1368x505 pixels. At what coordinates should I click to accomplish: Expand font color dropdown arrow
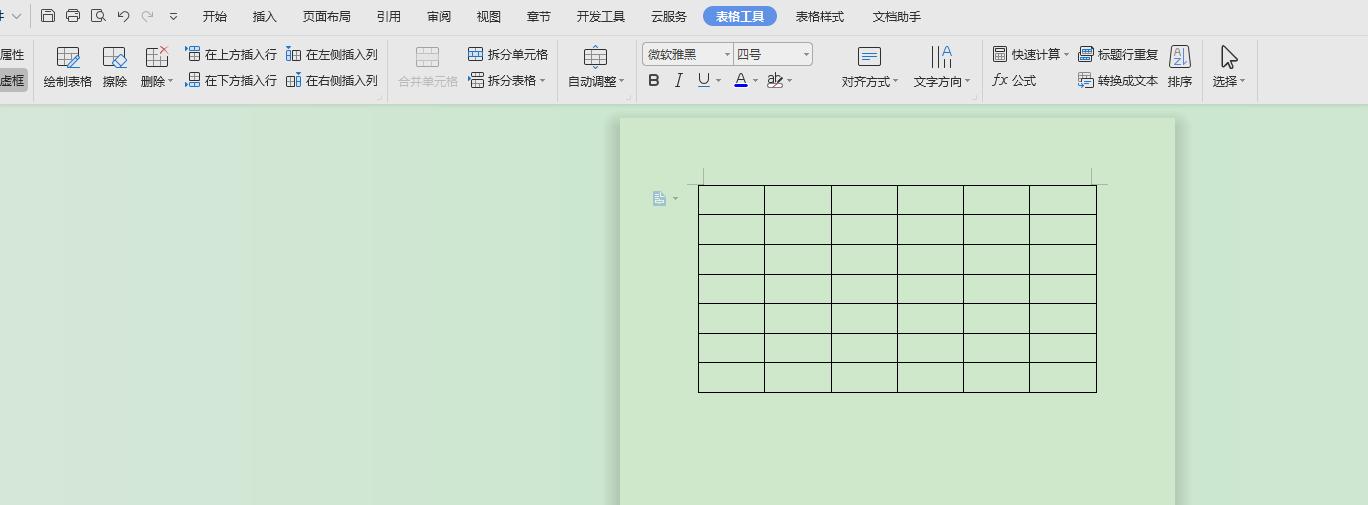tap(755, 81)
